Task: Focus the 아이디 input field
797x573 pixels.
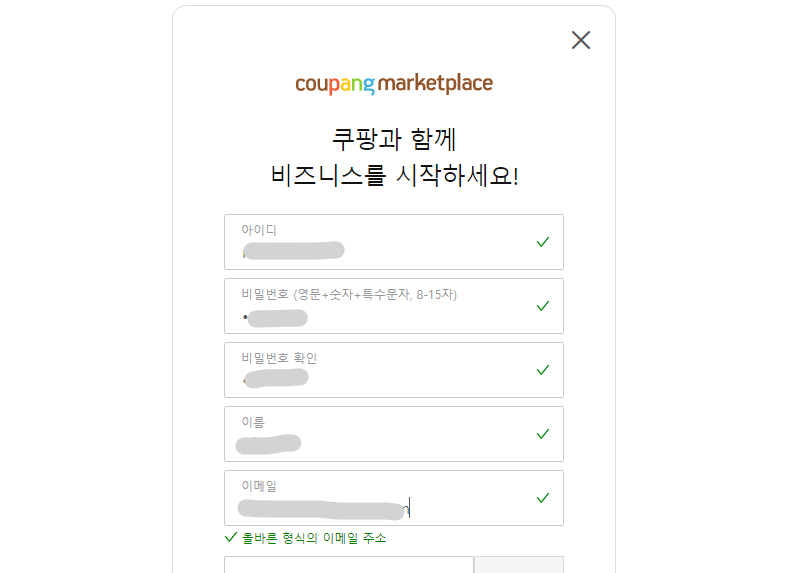Action: coord(380,249)
